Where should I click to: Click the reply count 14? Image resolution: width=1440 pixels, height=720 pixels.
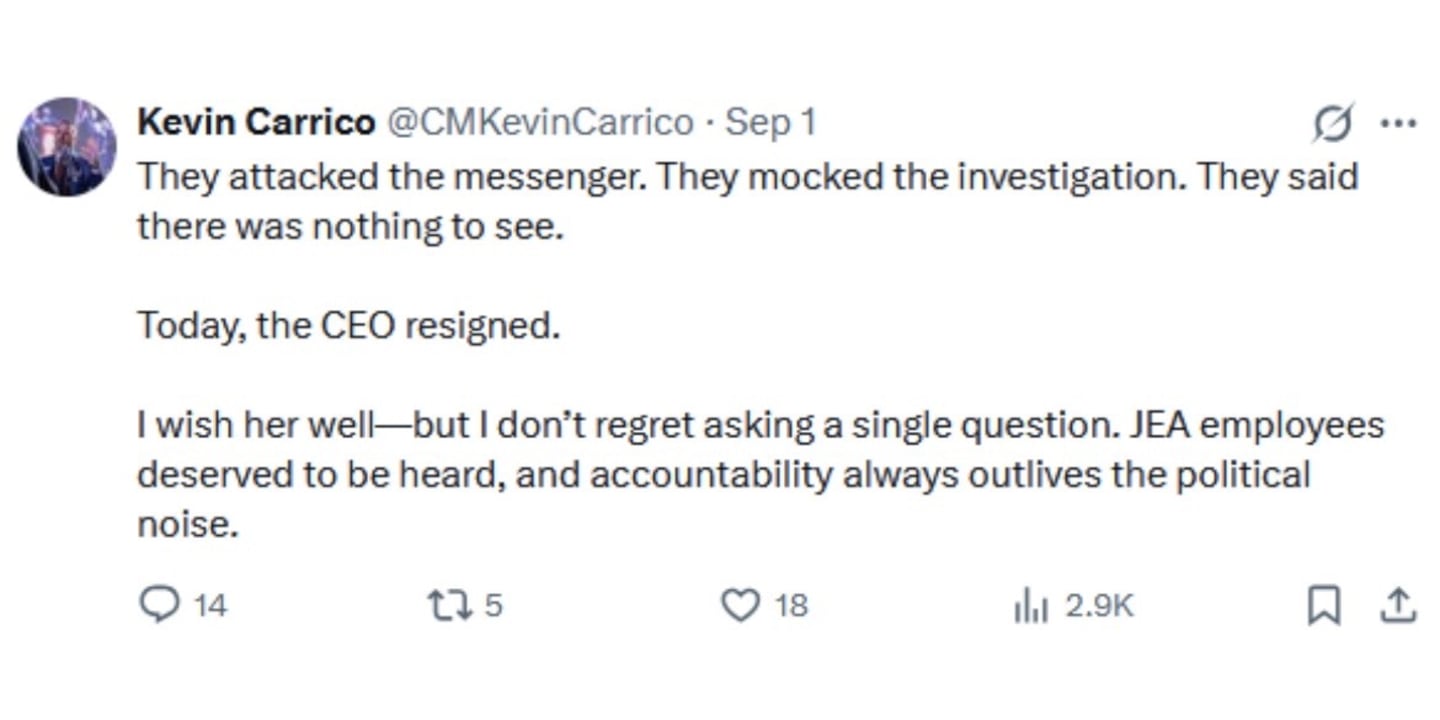tap(210, 606)
